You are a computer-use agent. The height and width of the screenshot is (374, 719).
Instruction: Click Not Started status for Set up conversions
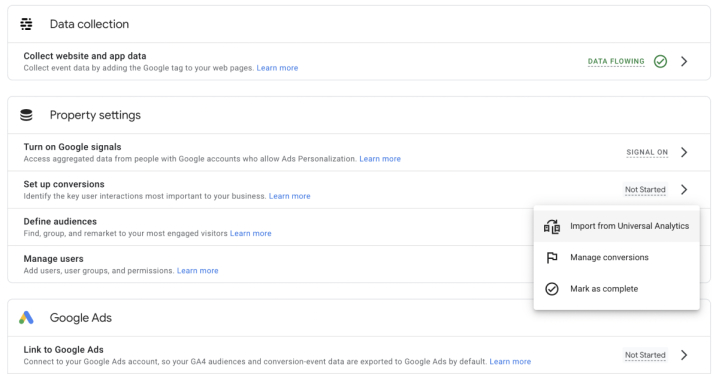(645, 189)
